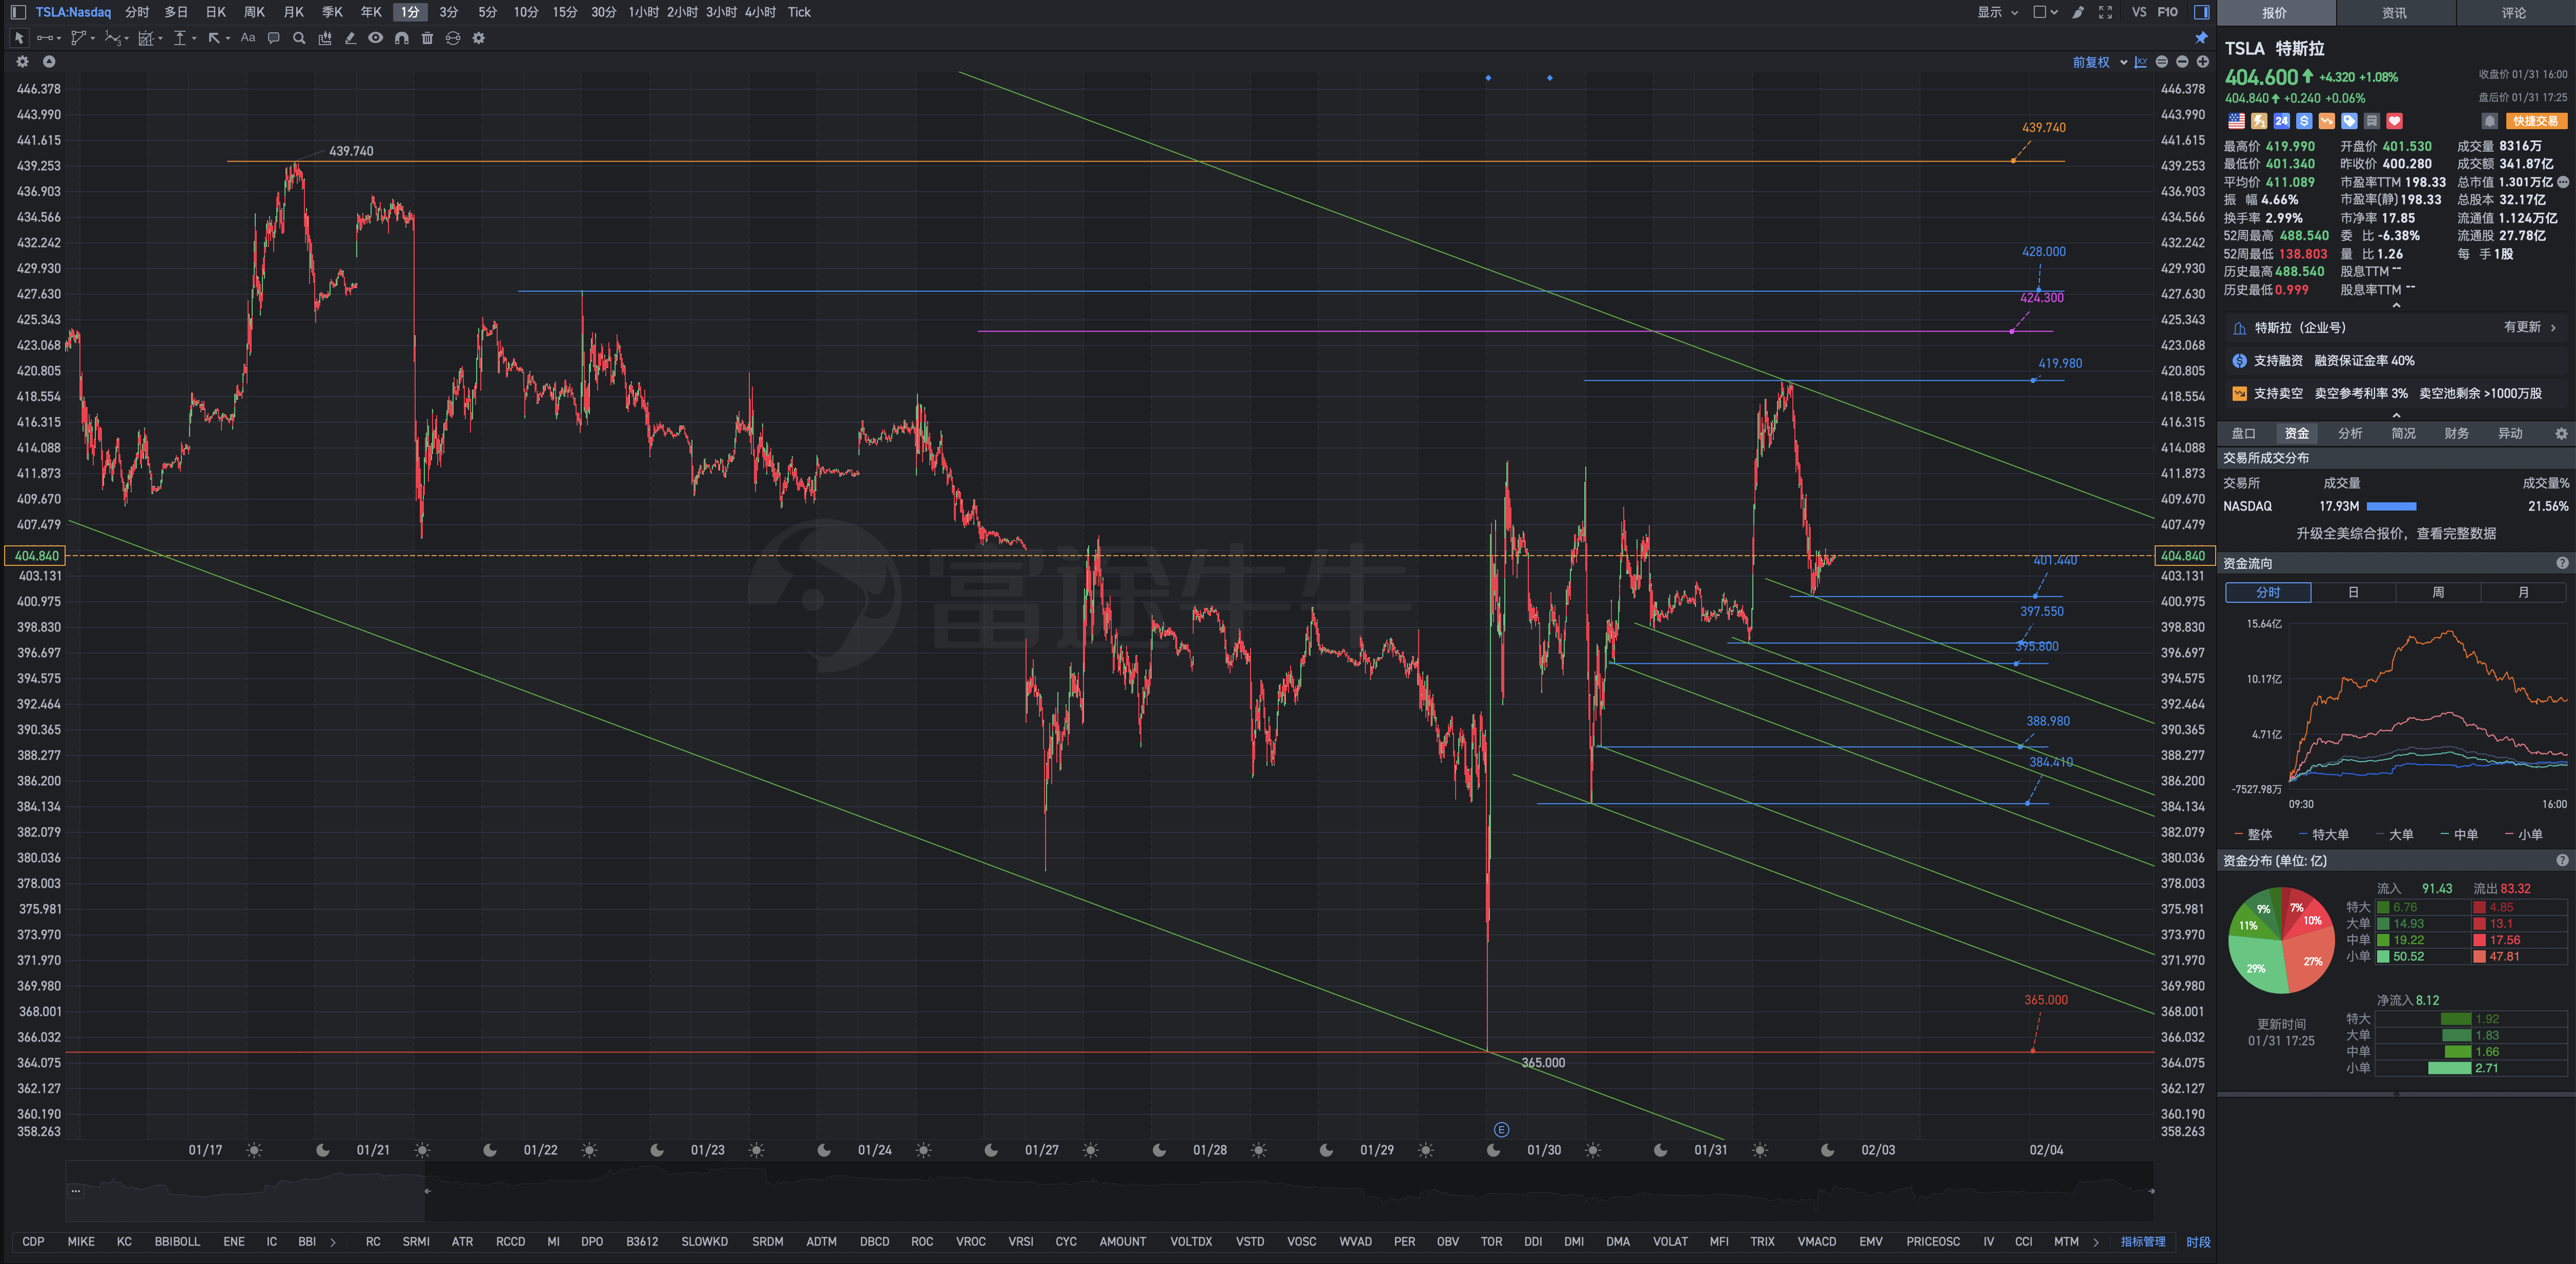Select the 日K daily chart tab
The height and width of the screenshot is (1264, 2576).
(x=216, y=12)
